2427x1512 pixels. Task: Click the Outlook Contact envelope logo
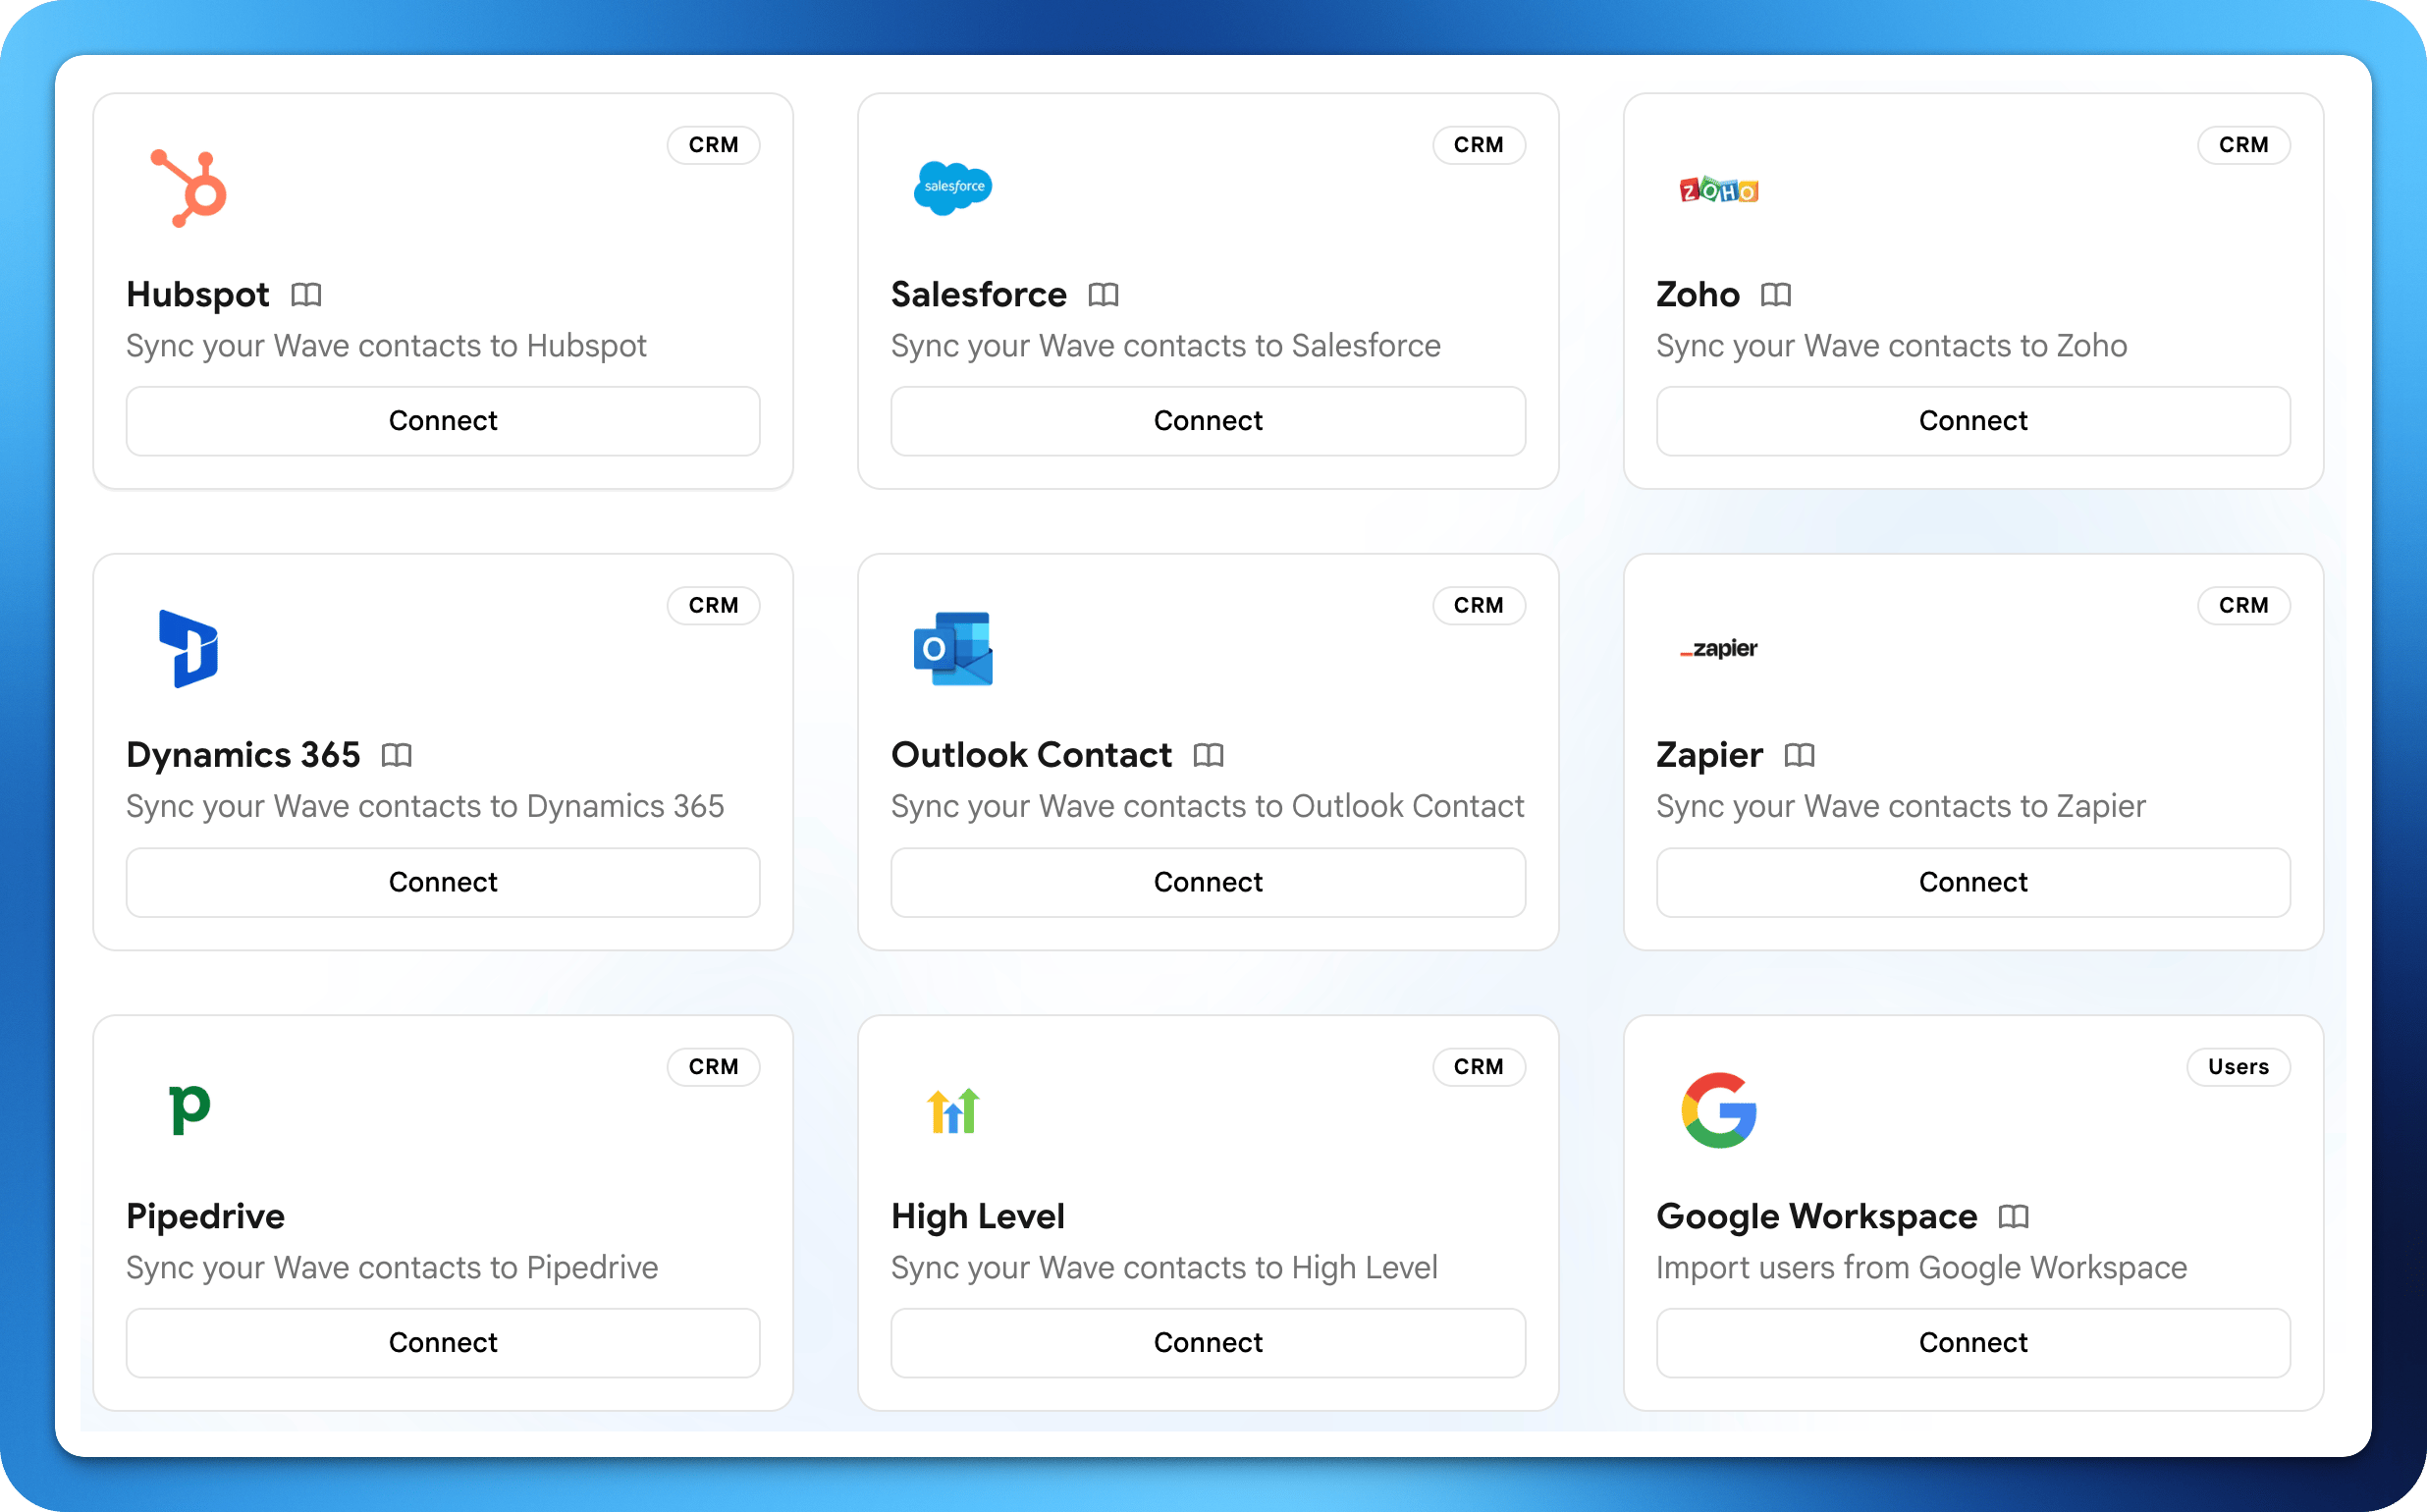point(953,649)
